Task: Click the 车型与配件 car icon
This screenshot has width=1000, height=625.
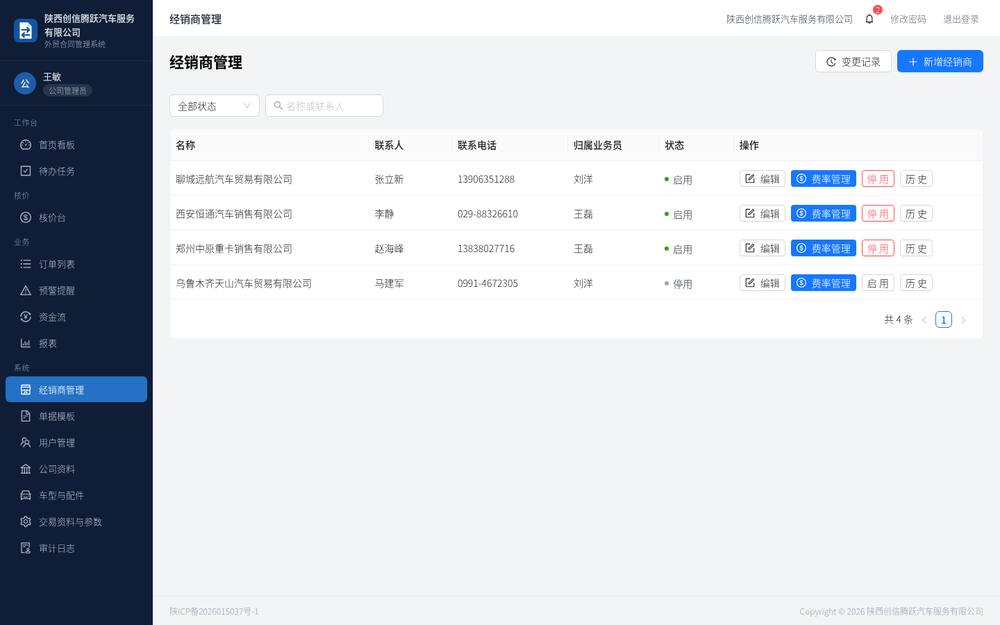Action: (x=26, y=496)
